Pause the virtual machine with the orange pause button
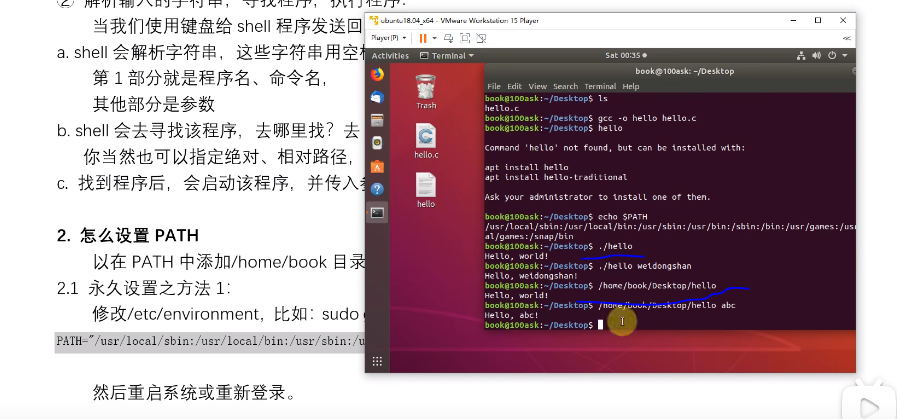 pos(423,38)
